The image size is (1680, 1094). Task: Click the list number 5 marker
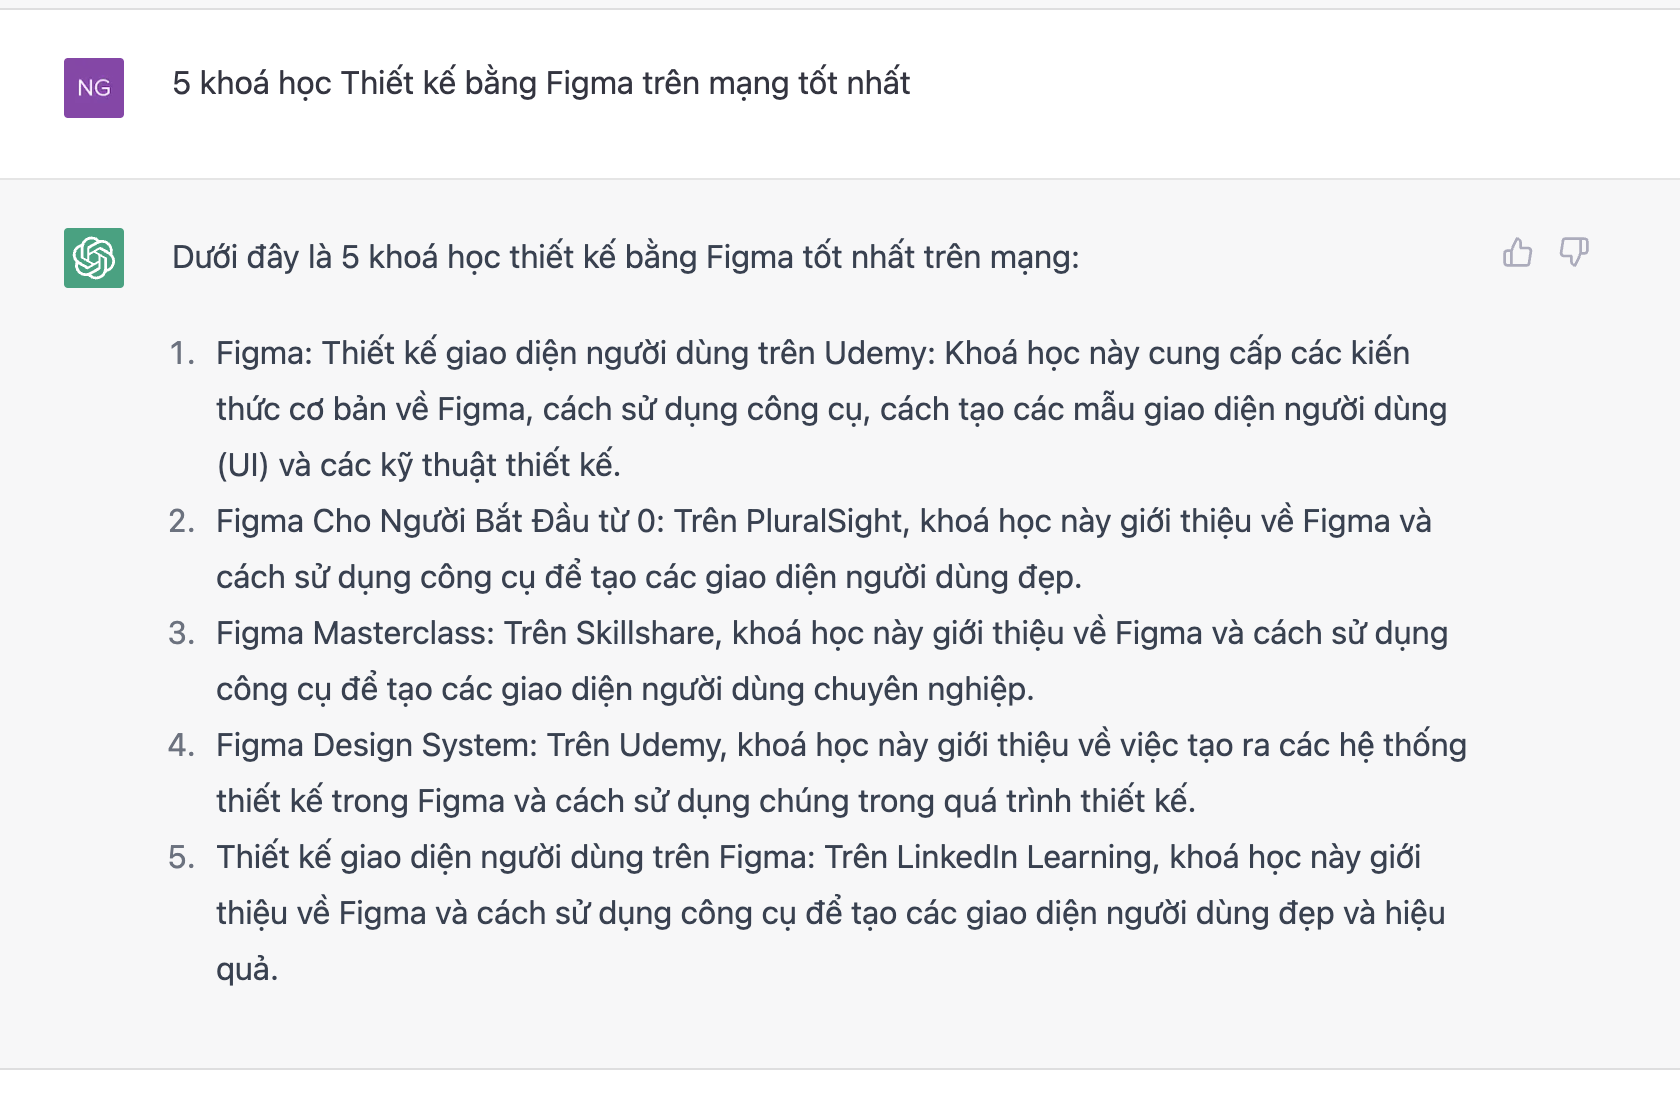click(x=181, y=858)
